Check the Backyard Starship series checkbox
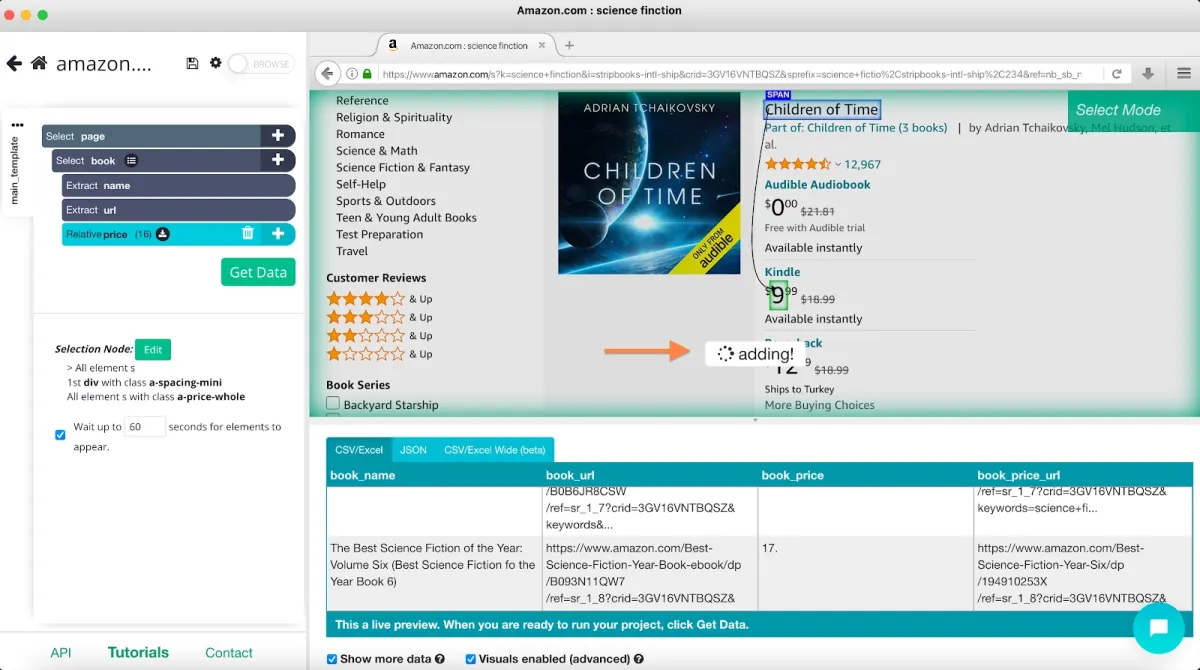Viewport: 1200px width, 670px height. click(333, 404)
